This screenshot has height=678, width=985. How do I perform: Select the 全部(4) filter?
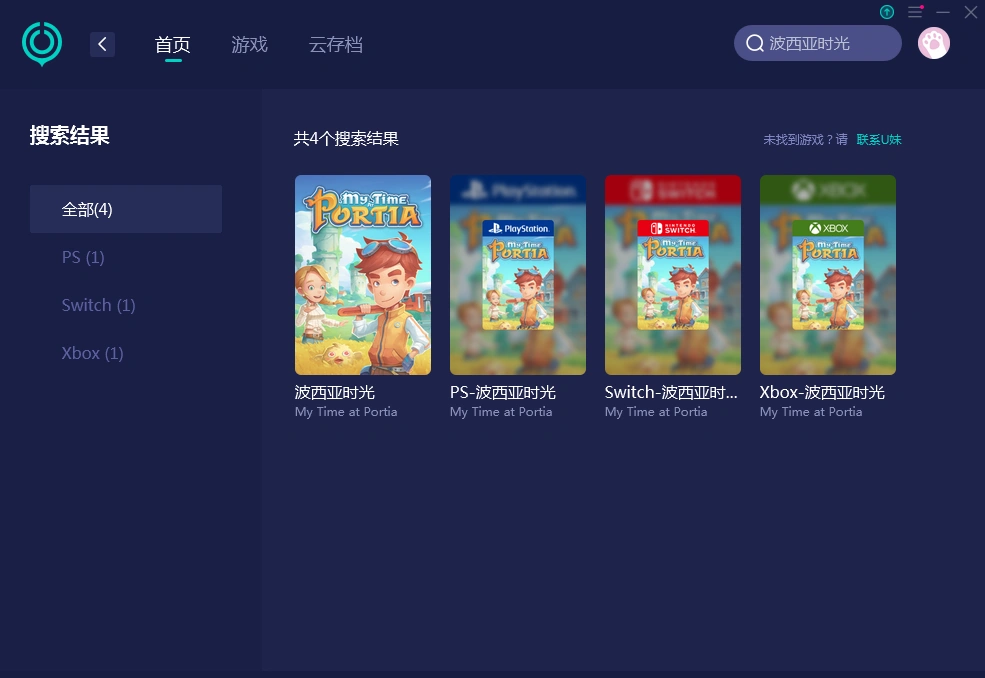126,209
